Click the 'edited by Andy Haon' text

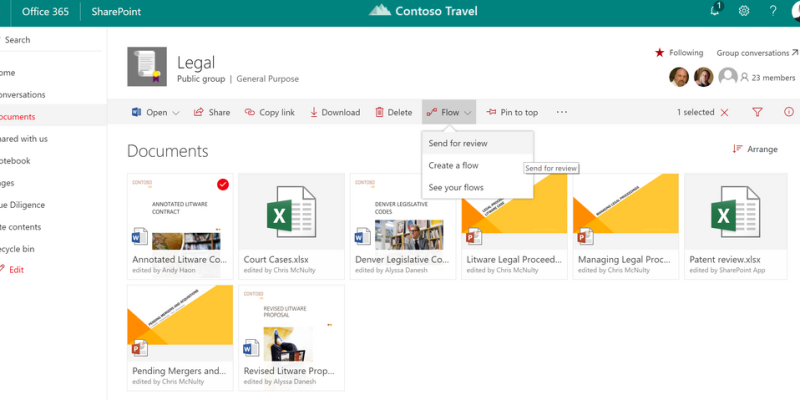coord(163,270)
